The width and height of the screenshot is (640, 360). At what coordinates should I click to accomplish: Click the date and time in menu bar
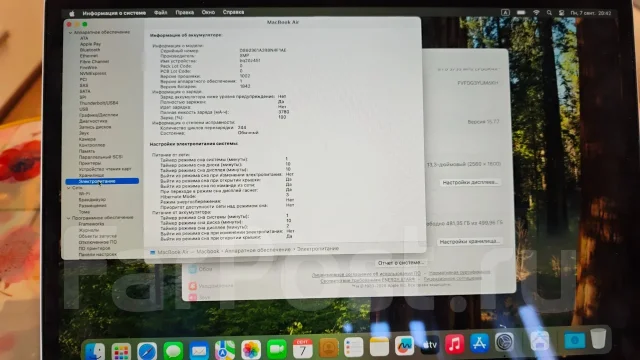[591, 13]
